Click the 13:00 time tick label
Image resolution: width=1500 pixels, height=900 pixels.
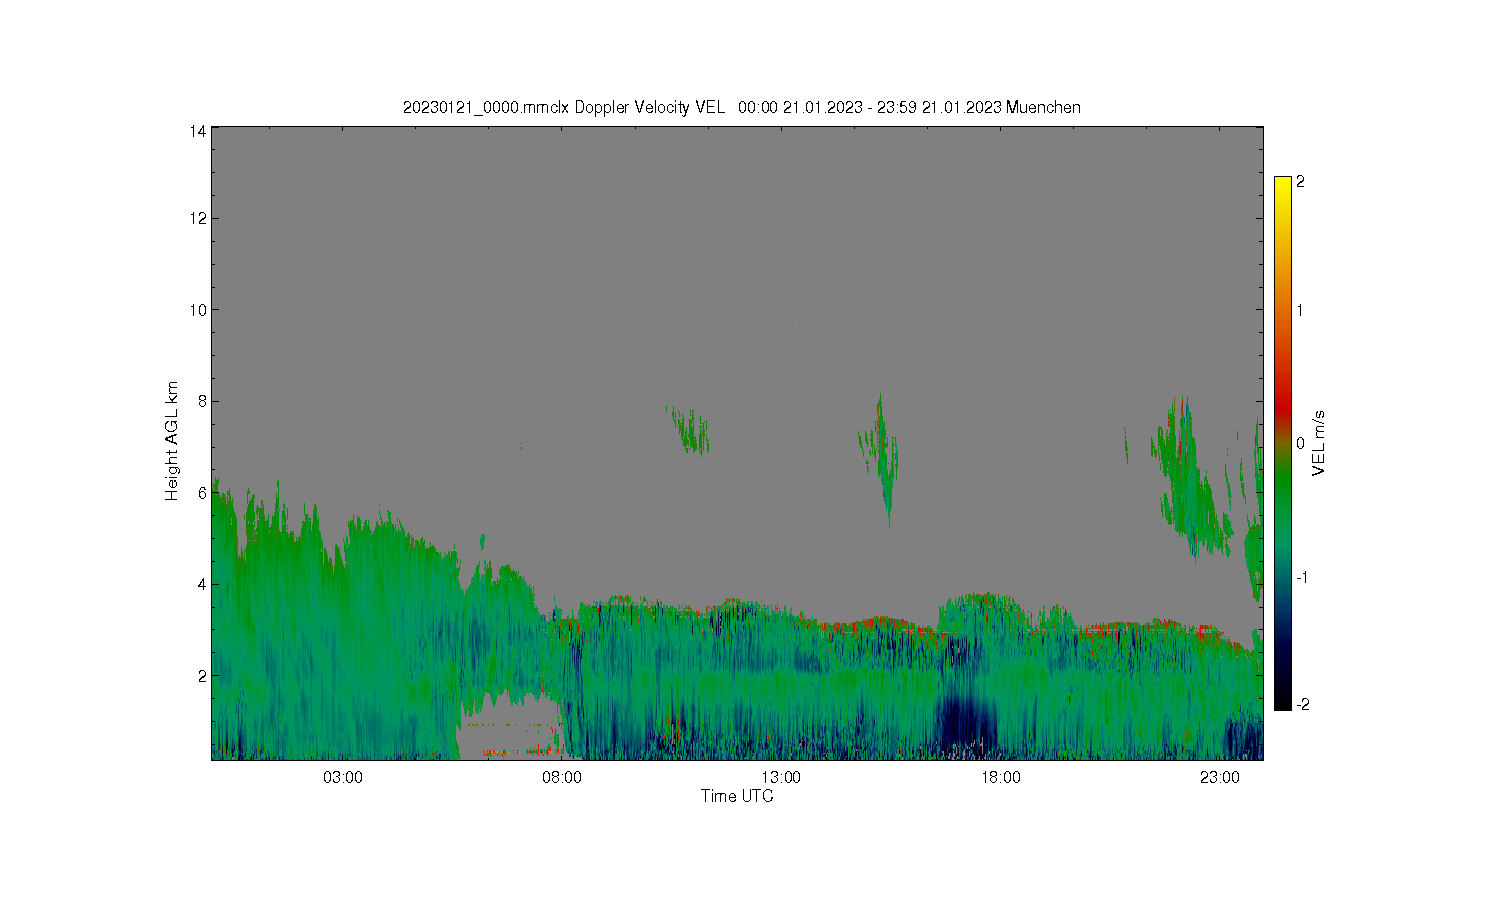click(x=781, y=777)
